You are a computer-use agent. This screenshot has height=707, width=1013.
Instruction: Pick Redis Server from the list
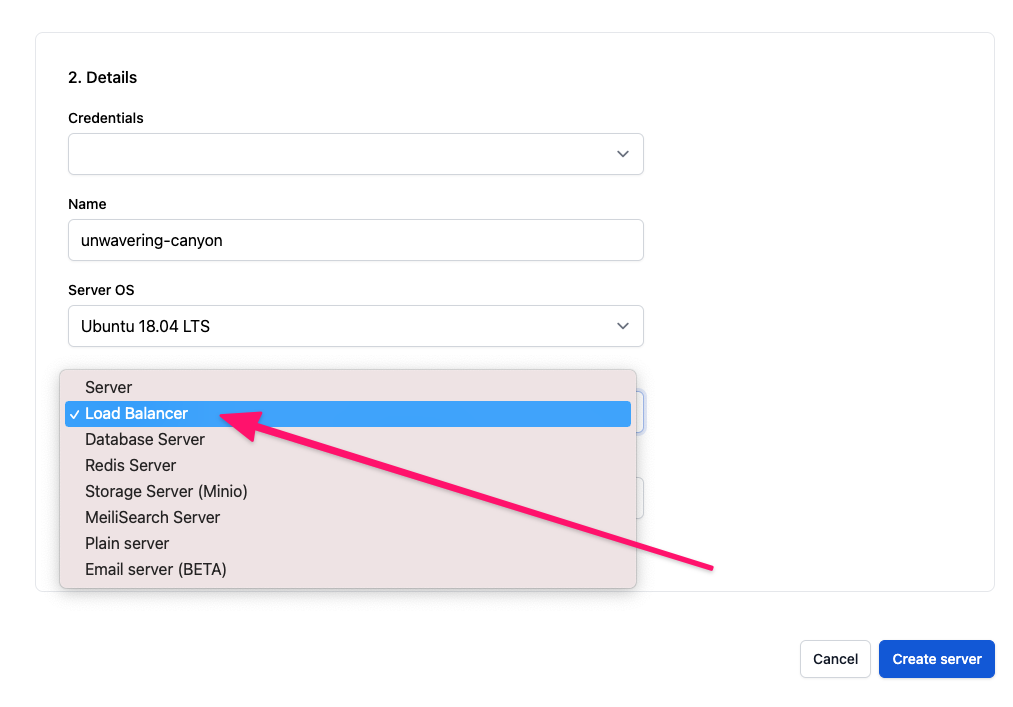(348, 465)
